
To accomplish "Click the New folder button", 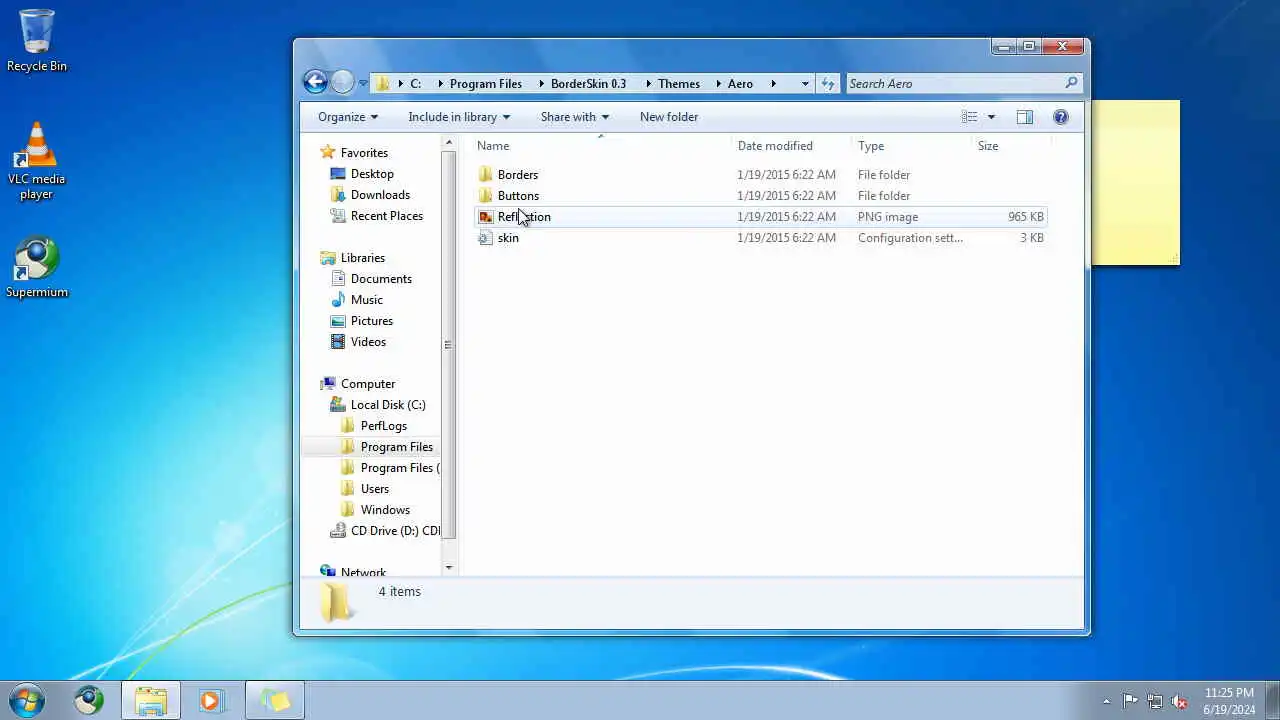I will 669,117.
